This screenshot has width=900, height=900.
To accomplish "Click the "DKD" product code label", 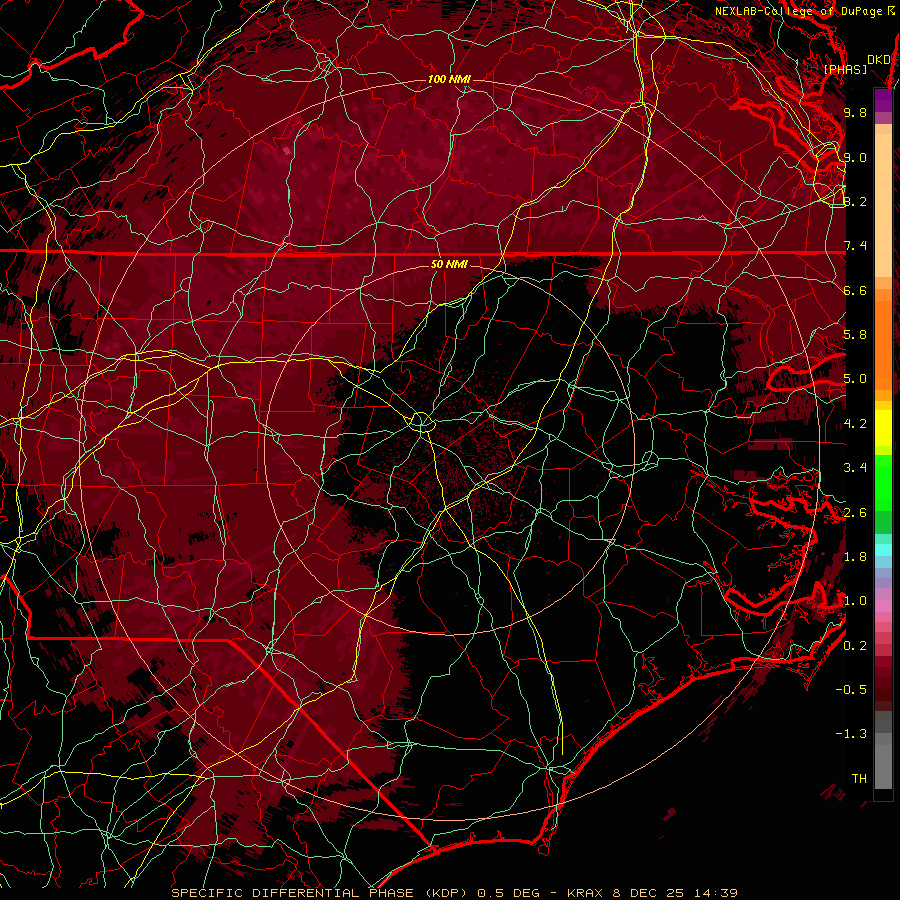I will 878,60.
